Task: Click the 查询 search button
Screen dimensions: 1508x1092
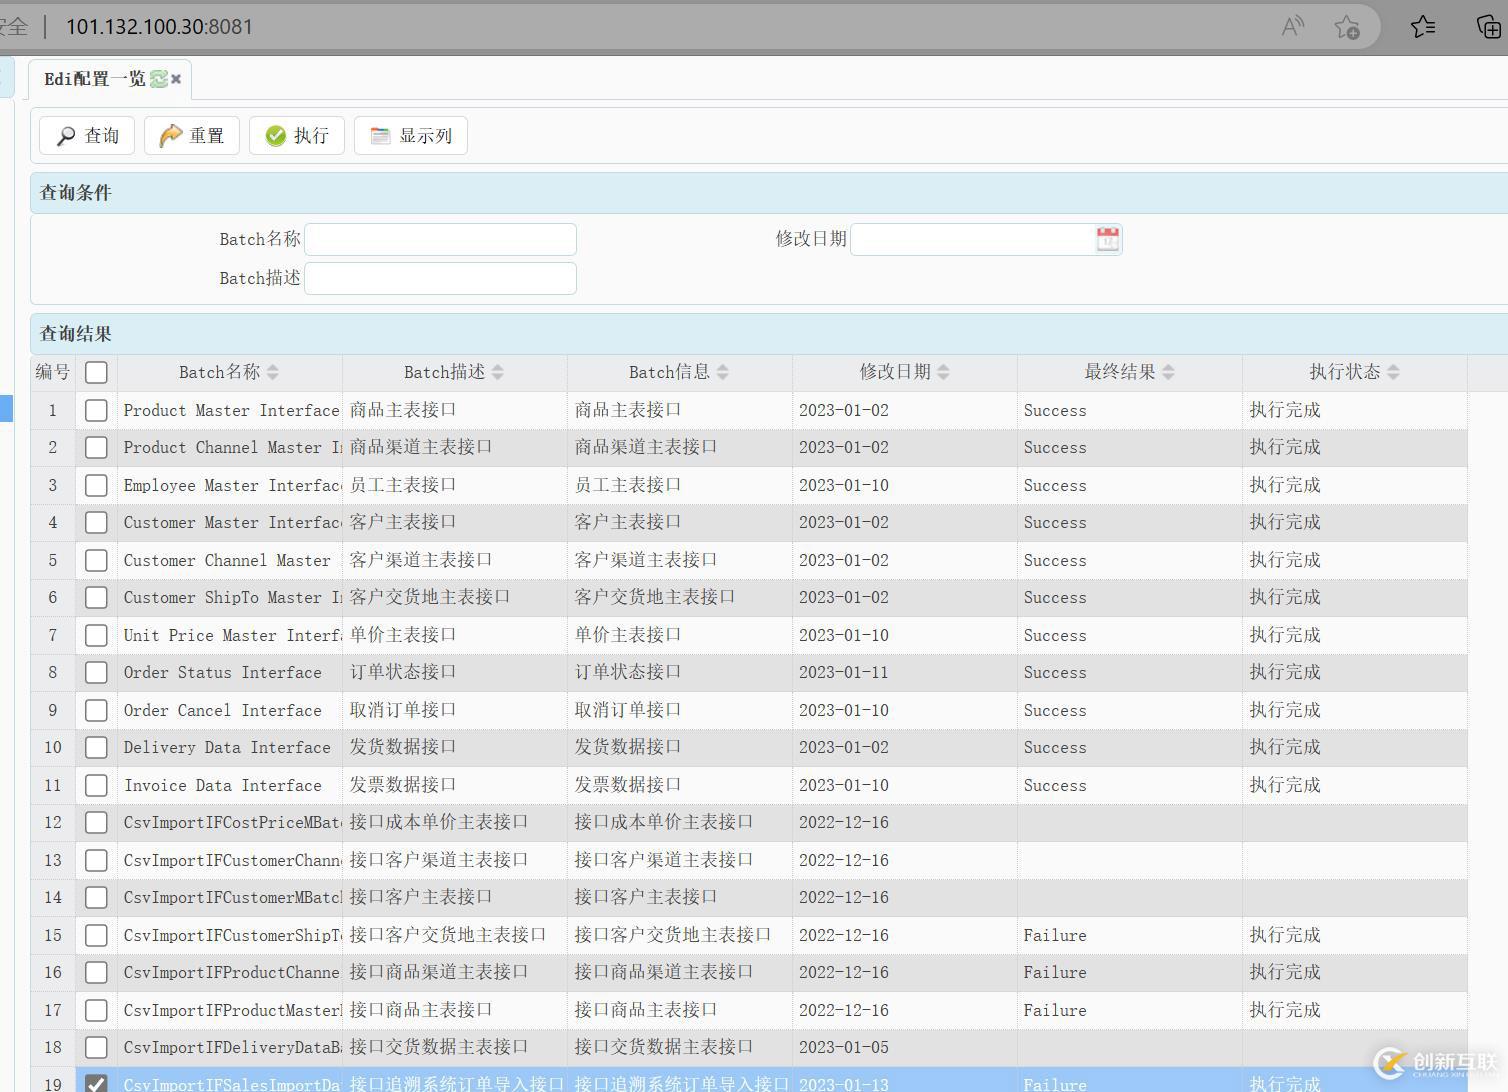Action: [x=87, y=135]
